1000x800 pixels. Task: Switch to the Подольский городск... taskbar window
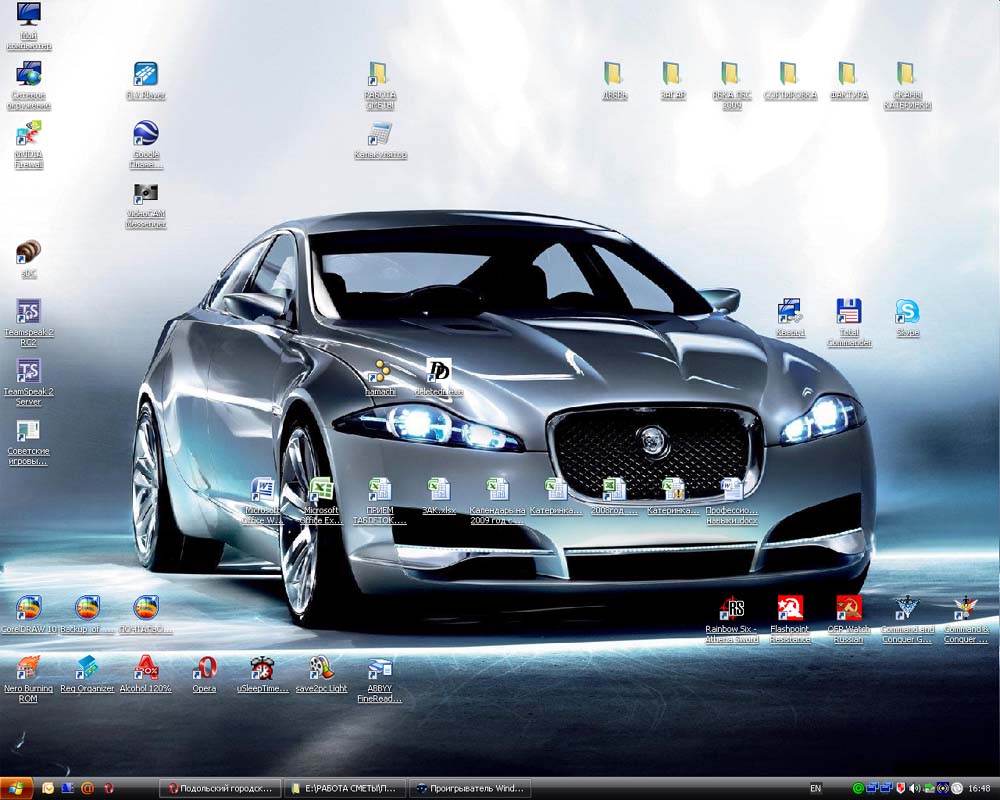coord(221,788)
